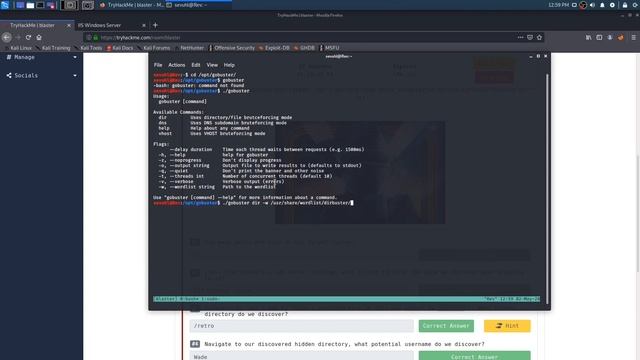Open the terminal View menu

point(212,65)
